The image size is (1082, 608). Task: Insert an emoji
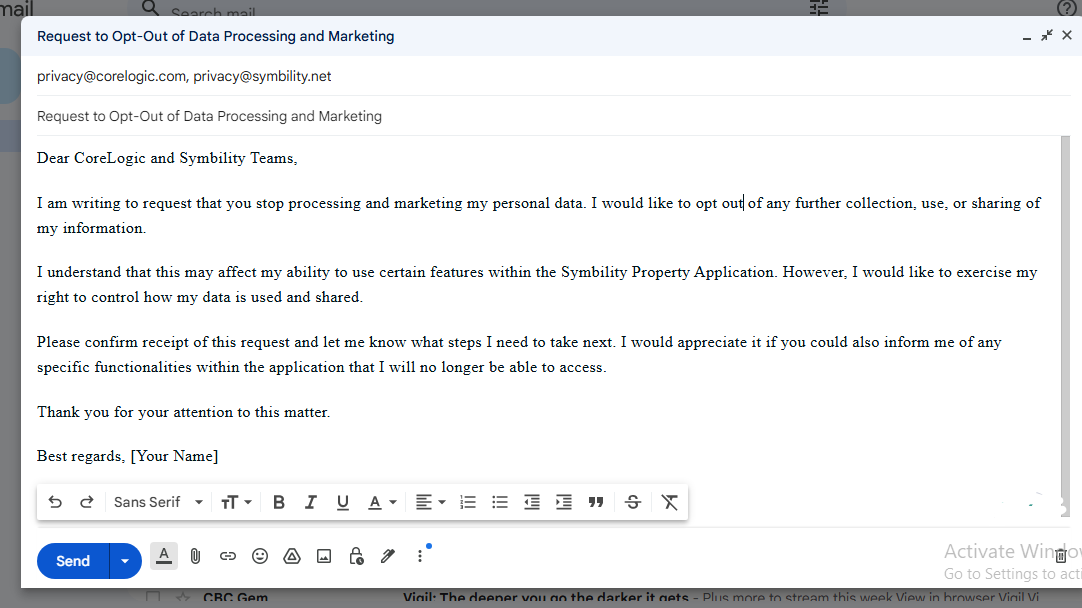(259, 556)
